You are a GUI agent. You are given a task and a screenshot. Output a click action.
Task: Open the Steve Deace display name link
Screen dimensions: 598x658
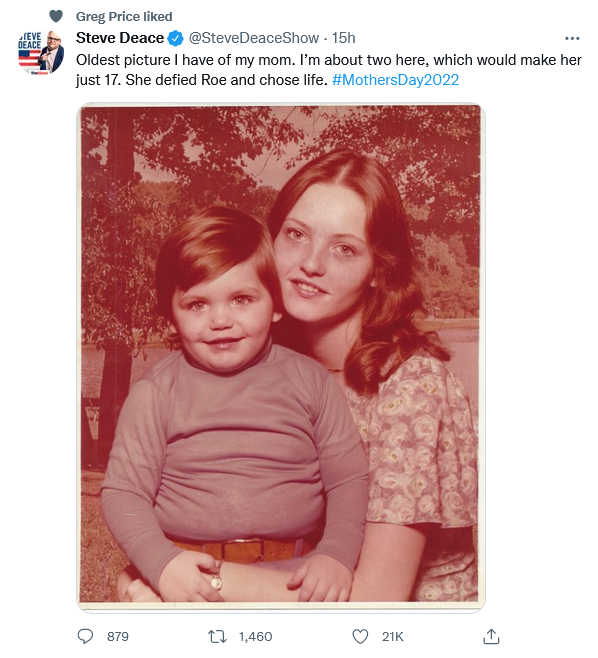[x=120, y=38]
